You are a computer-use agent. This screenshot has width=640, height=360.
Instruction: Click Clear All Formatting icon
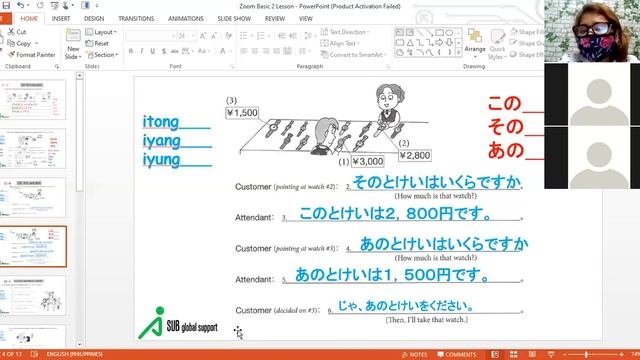228,36
